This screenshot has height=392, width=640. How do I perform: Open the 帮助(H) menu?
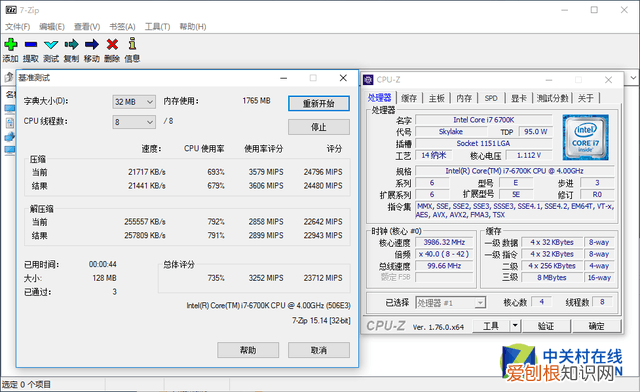(x=193, y=27)
